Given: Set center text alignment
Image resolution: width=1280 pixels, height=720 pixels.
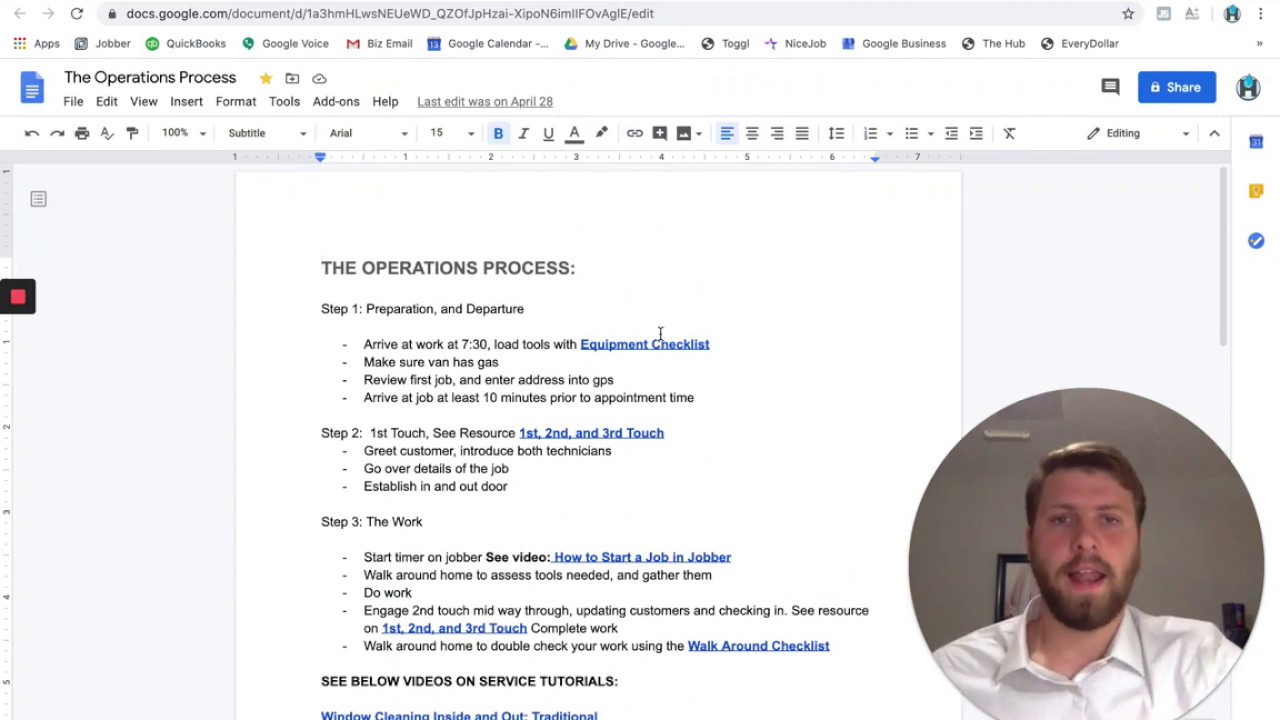Looking at the screenshot, I should coord(752,133).
